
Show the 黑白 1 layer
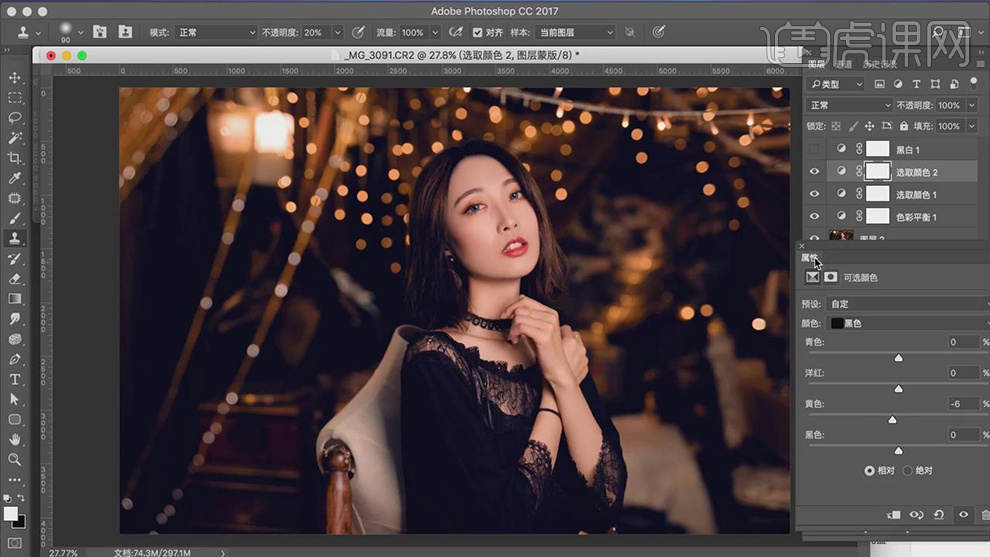tap(814, 149)
